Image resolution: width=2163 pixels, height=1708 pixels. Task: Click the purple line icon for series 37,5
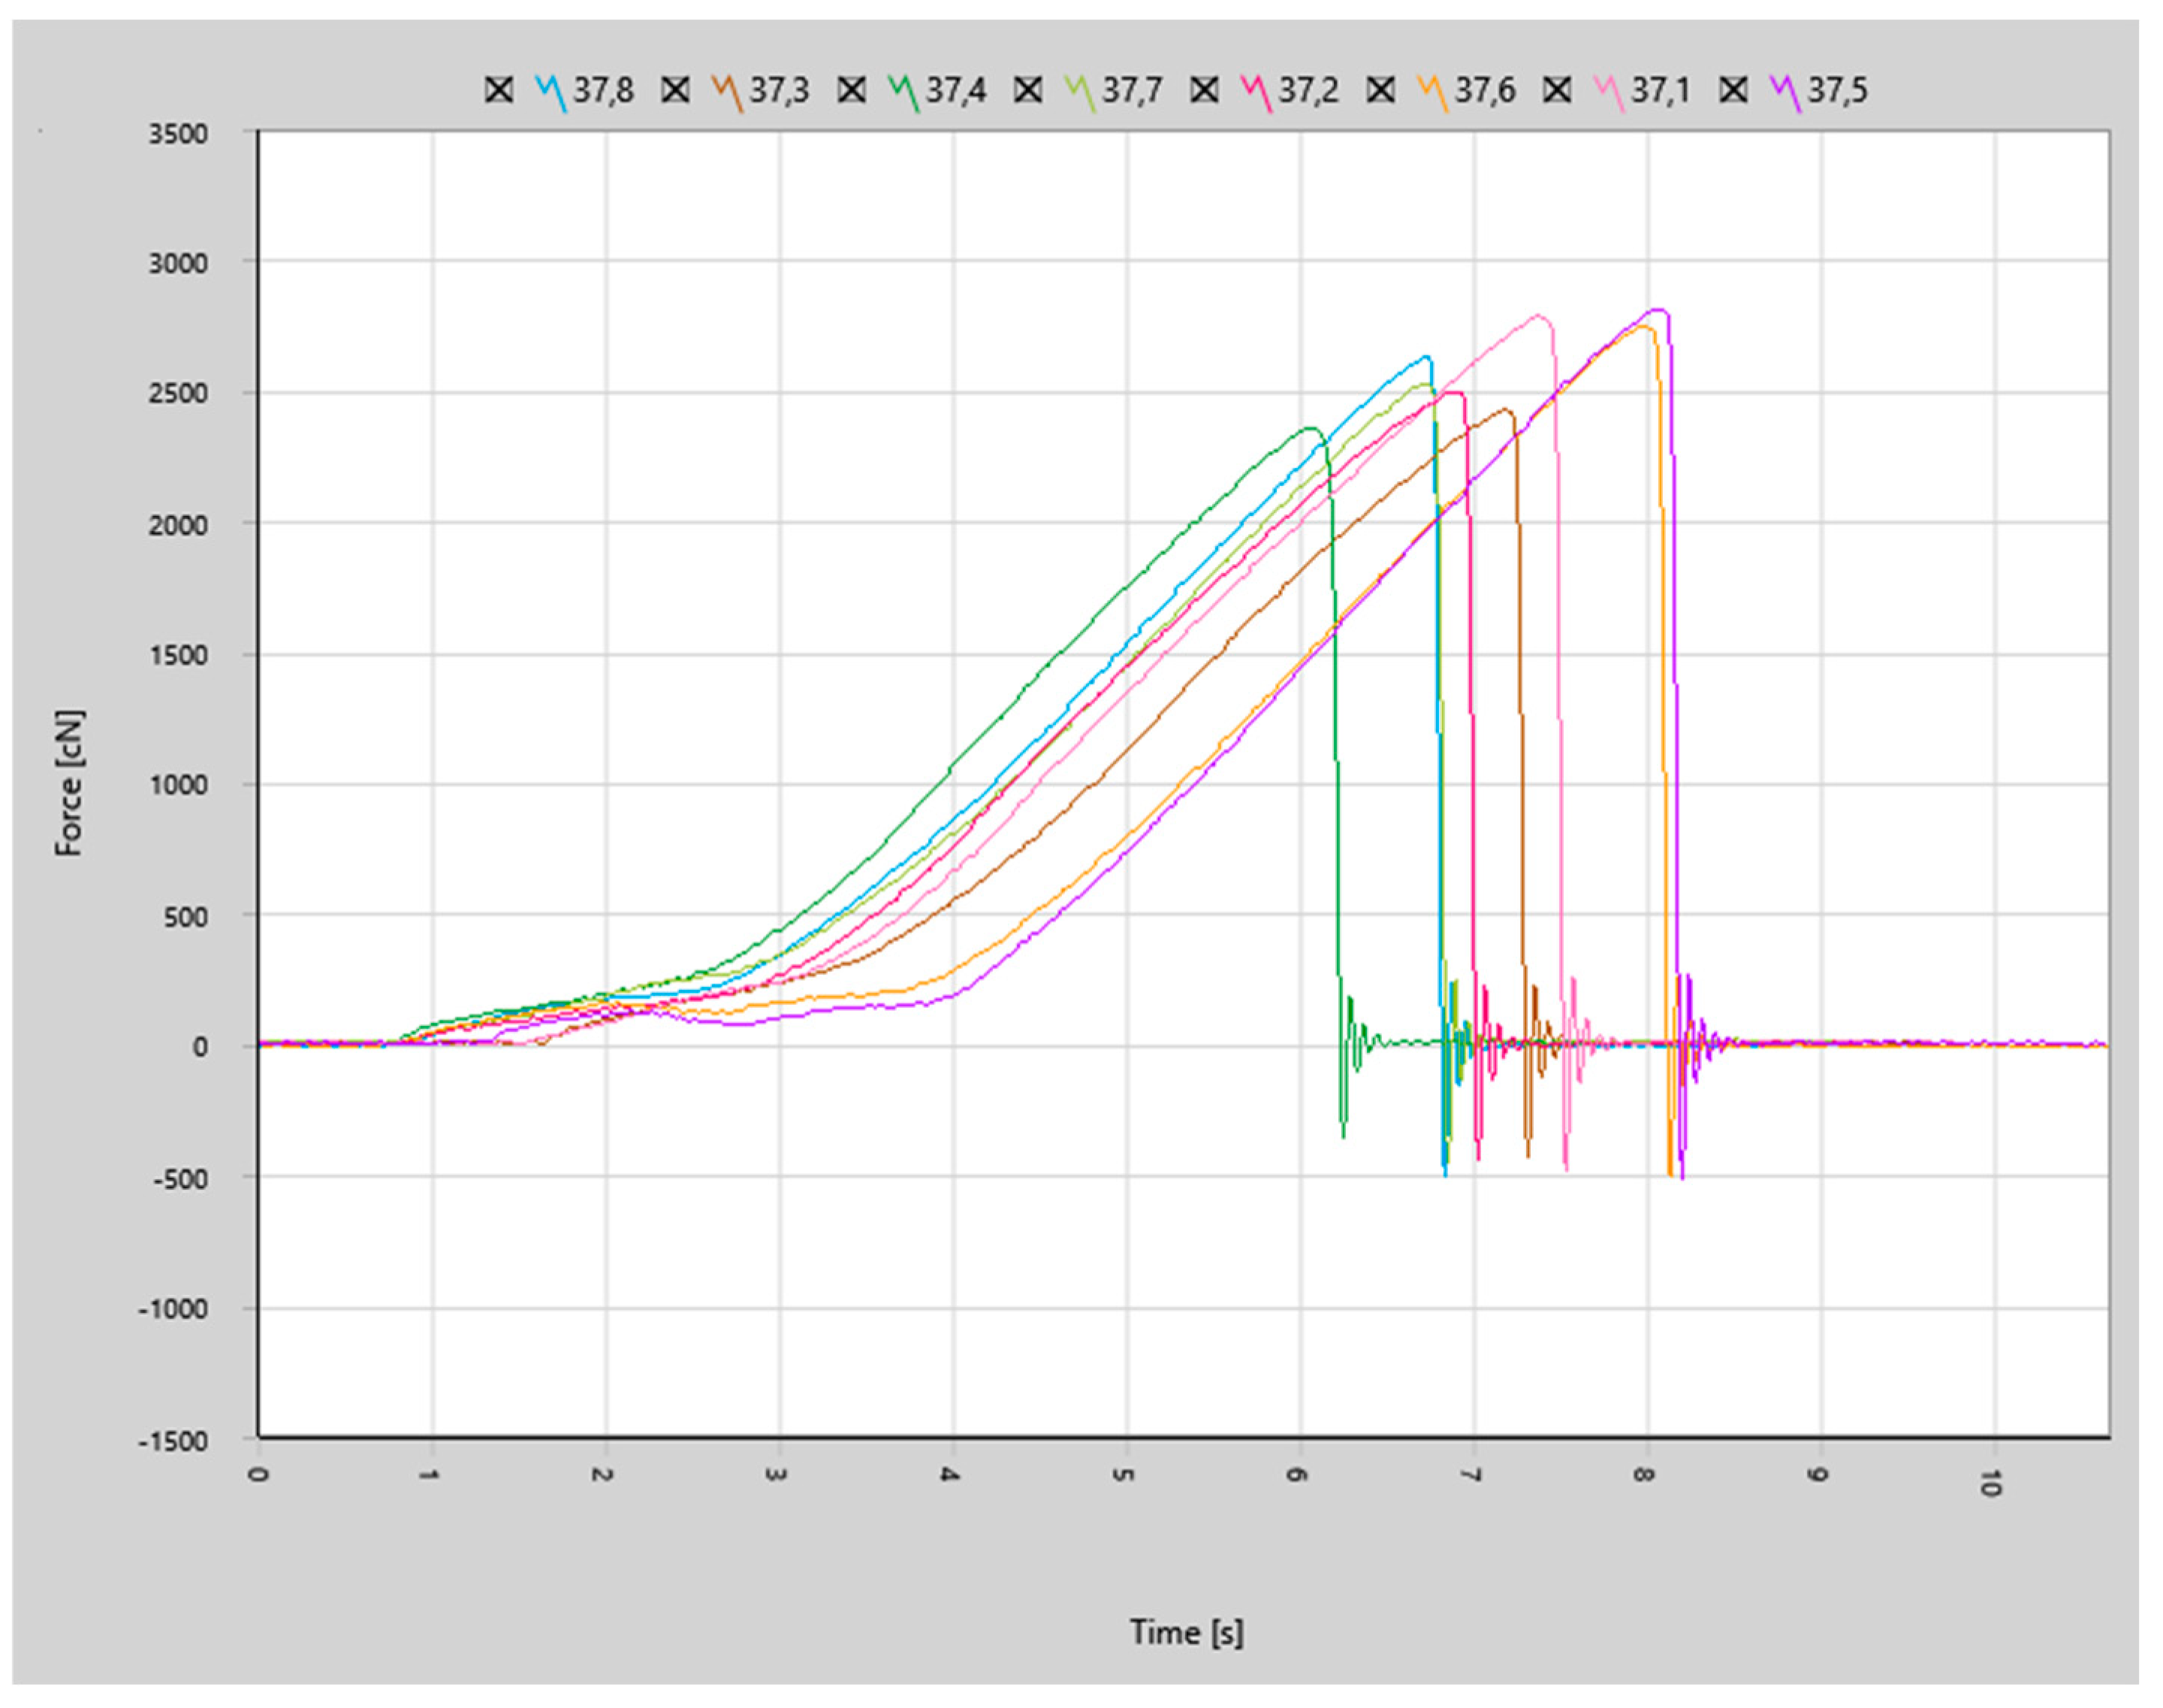[x=1785, y=92]
